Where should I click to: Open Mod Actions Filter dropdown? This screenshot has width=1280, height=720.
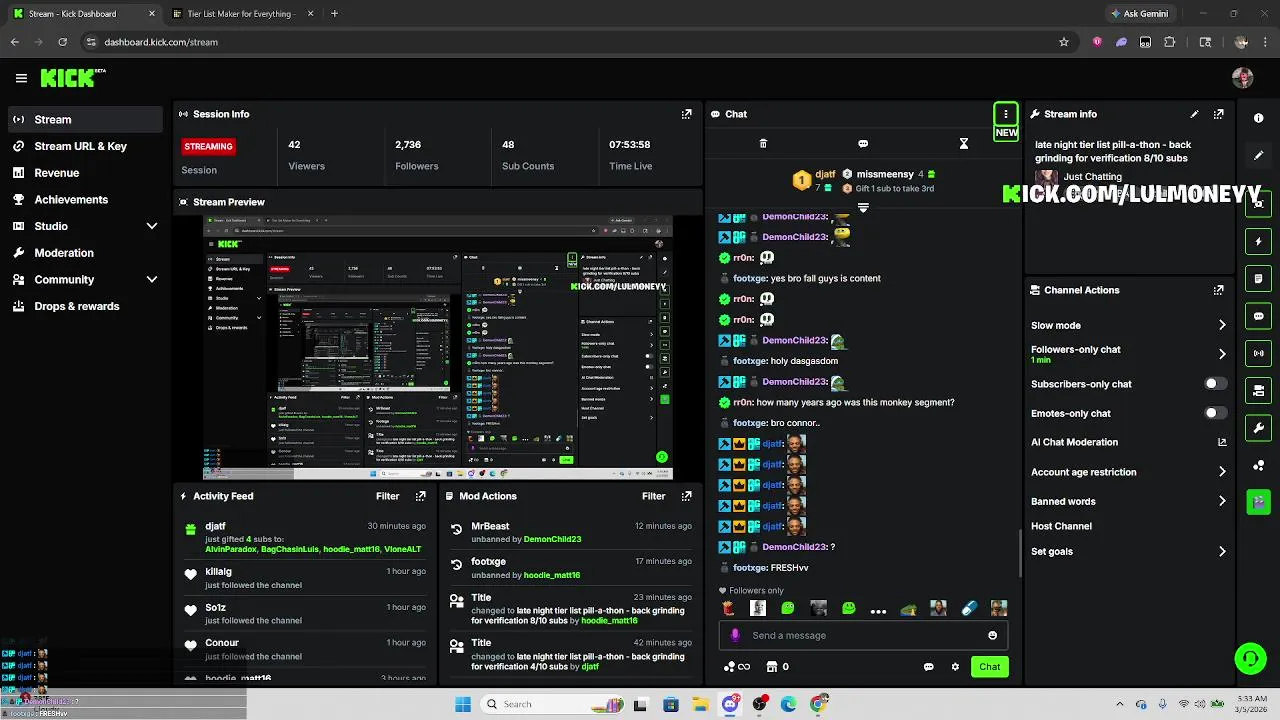click(654, 496)
